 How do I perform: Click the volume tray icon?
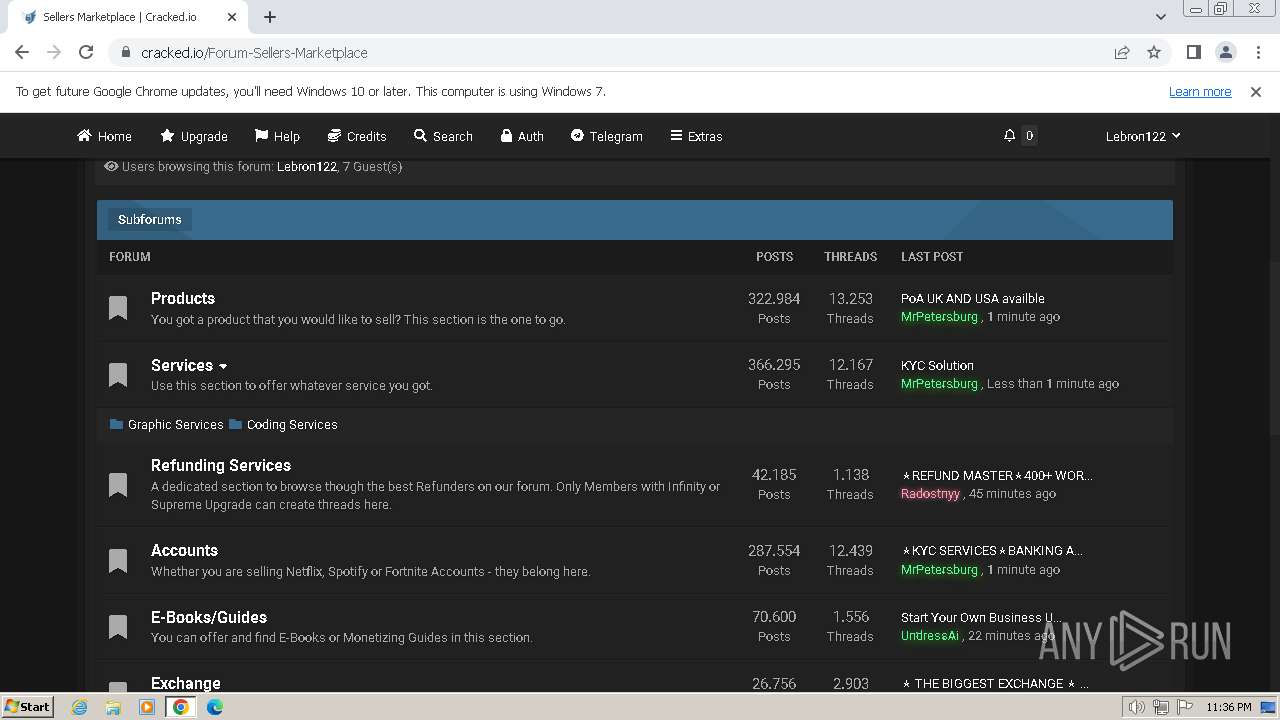(x=1137, y=707)
